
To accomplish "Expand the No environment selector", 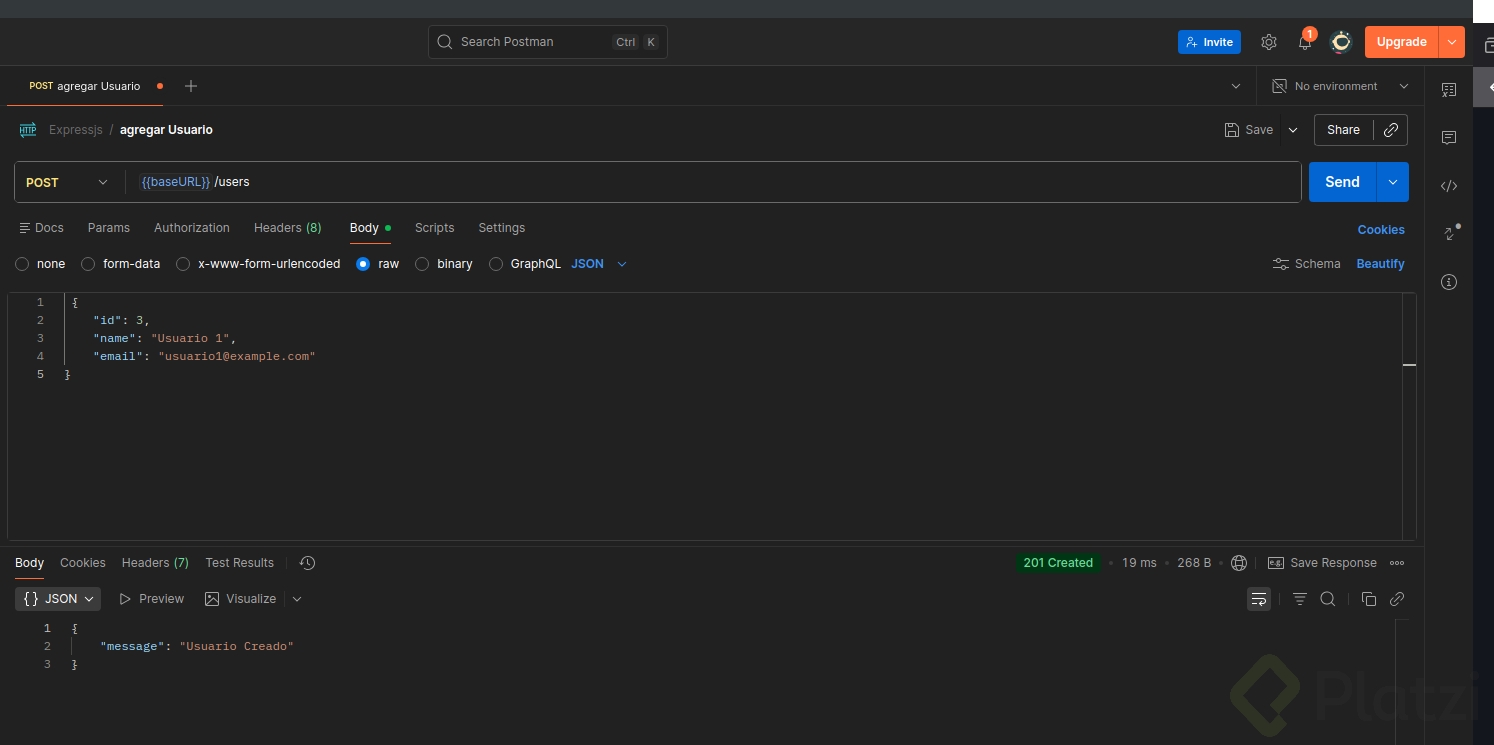I will [1340, 86].
